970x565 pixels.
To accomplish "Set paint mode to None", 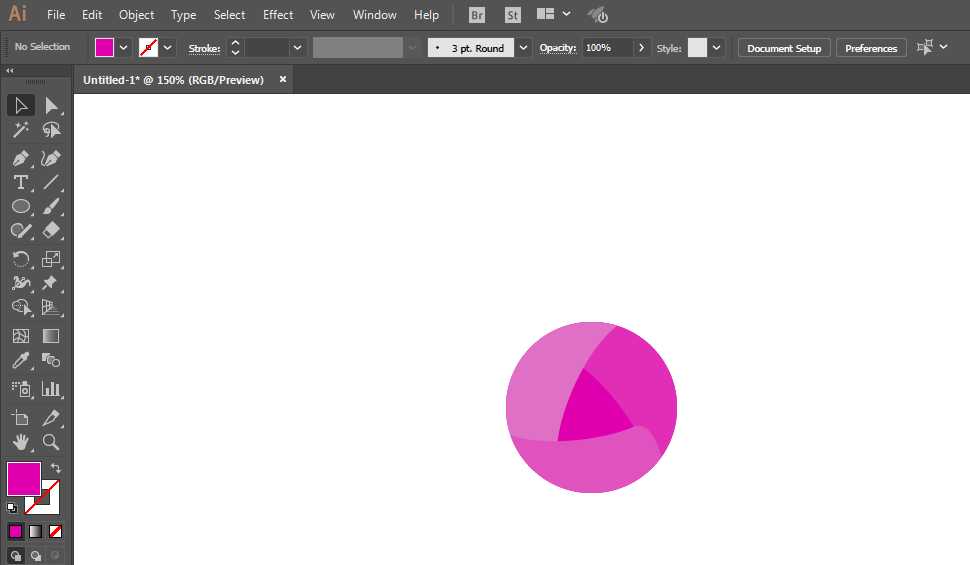I will (x=56, y=531).
